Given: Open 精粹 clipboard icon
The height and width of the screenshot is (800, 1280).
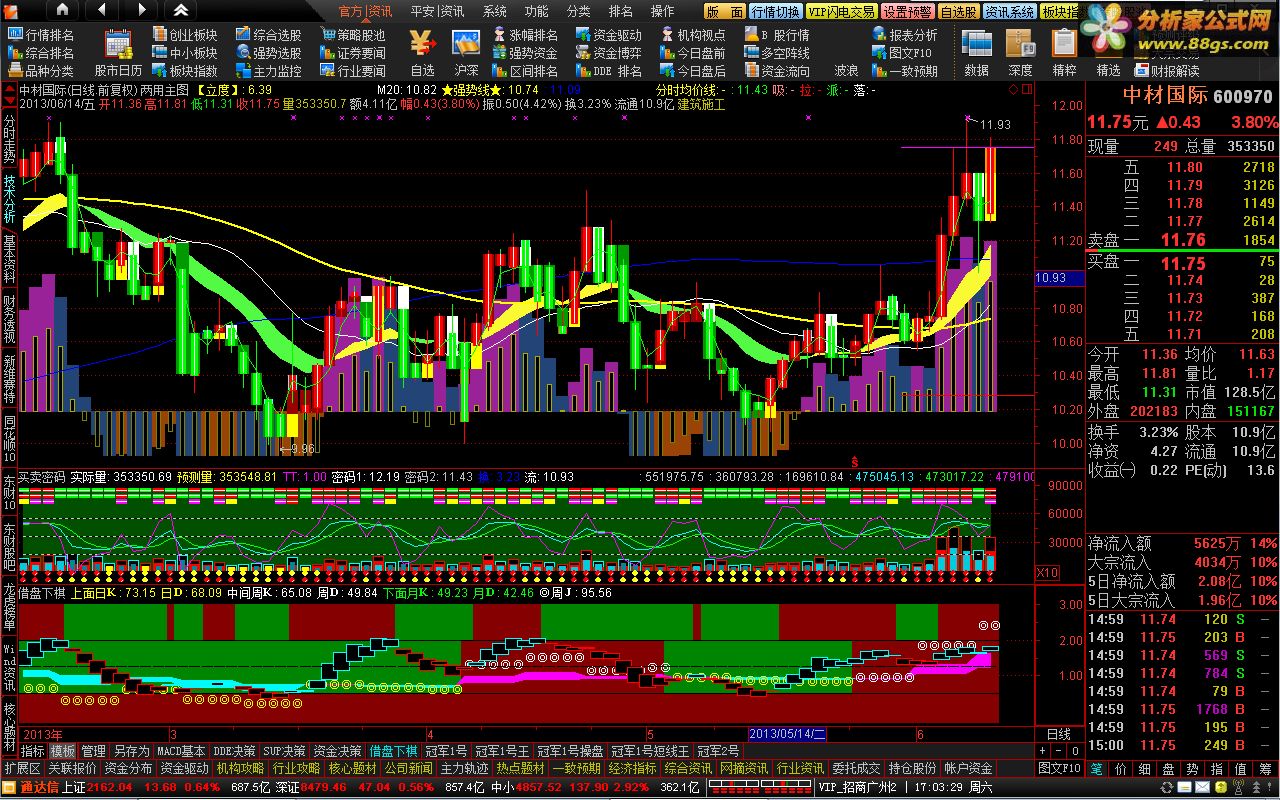Looking at the screenshot, I should (1065, 52).
